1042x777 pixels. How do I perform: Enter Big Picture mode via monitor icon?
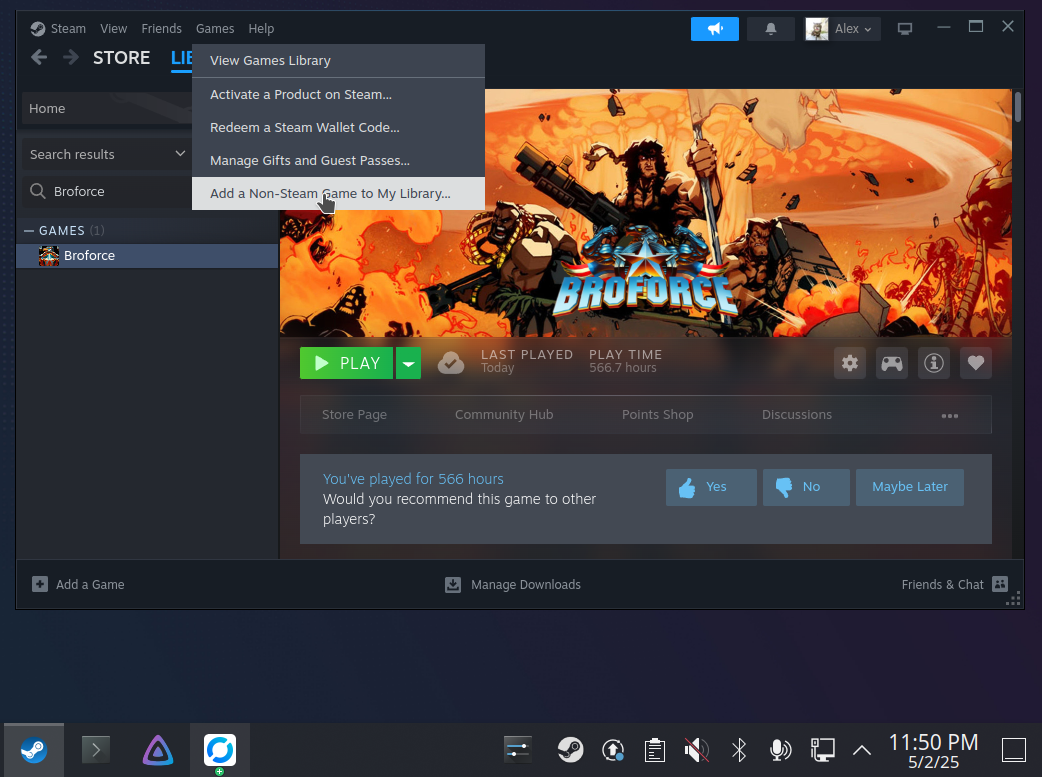pyautogui.click(x=904, y=29)
